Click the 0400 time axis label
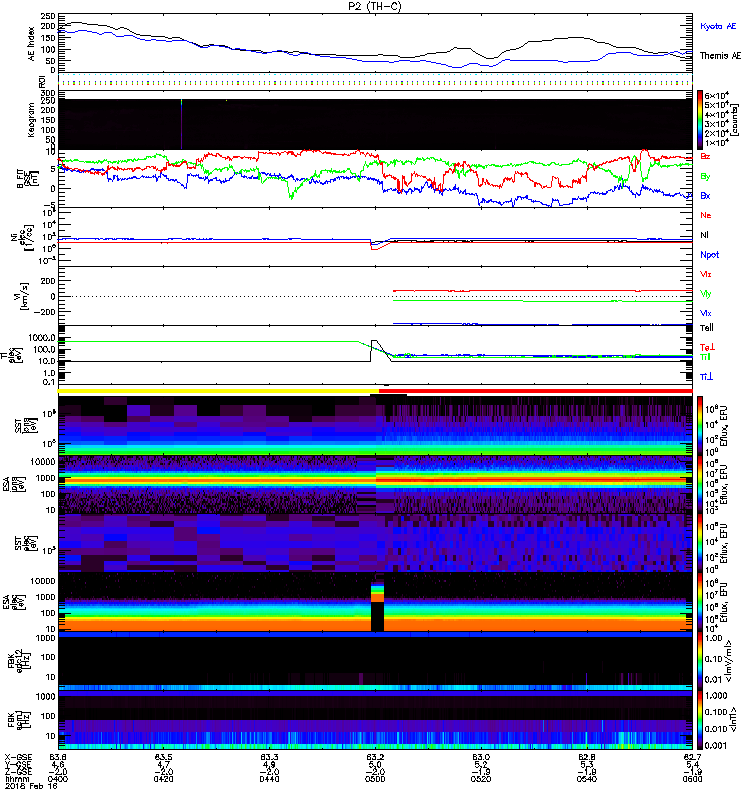The height and width of the screenshot is (800, 750). coord(58,779)
